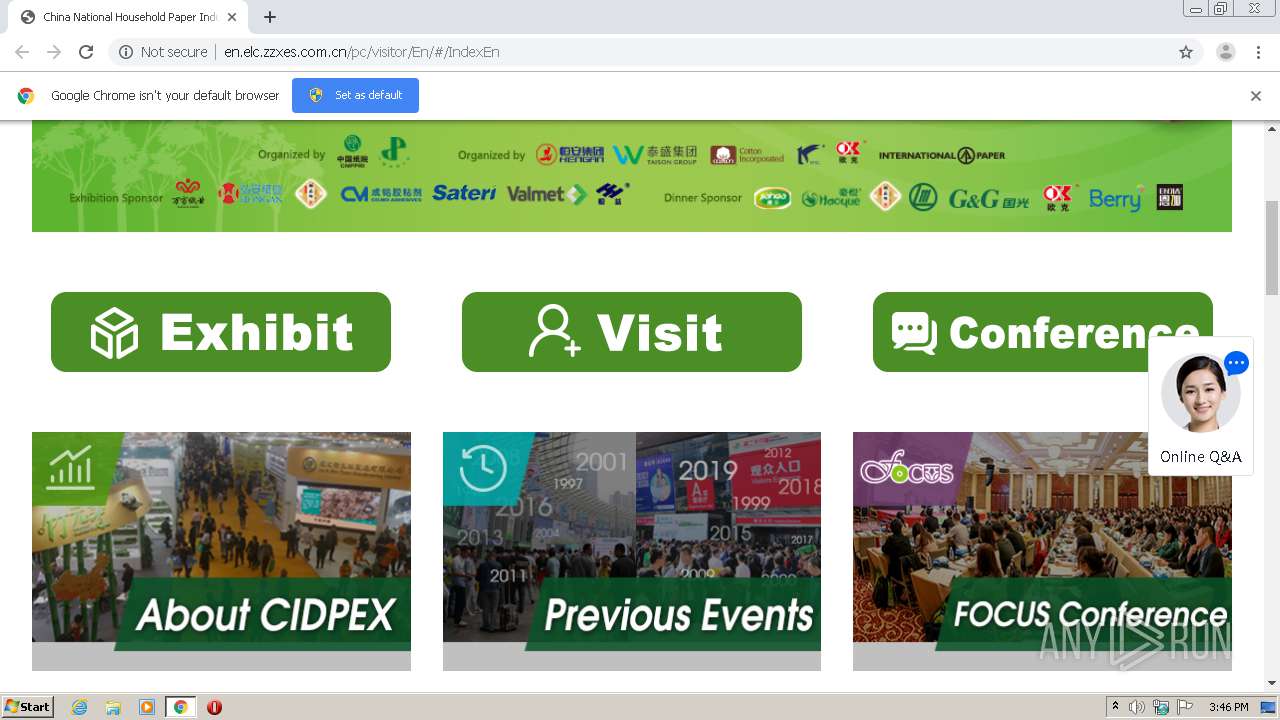The height and width of the screenshot is (720, 1280).
Task: Click the Taison Group logo
Action: click(655, 154)
